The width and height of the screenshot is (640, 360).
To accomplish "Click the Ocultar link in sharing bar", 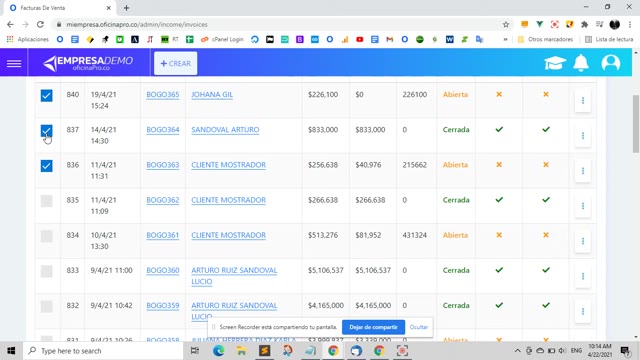I will point(419,327).
